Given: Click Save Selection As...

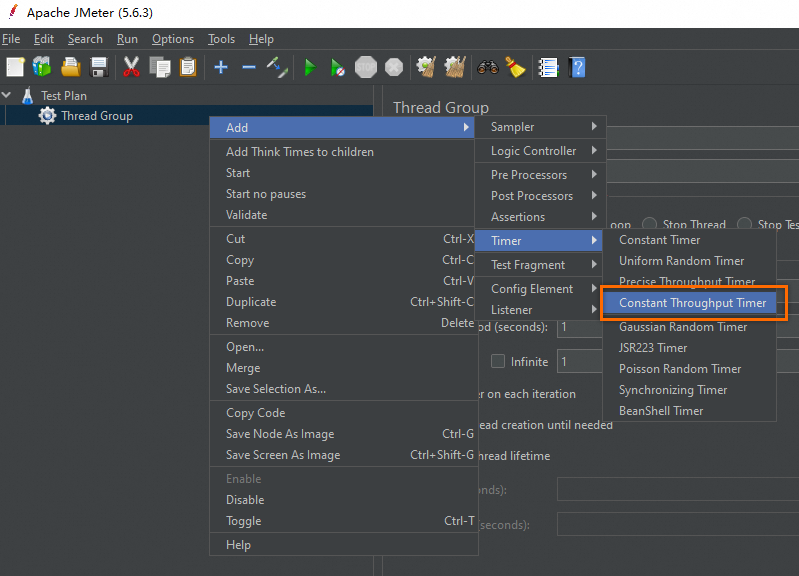Looking at the screenshot, I should [343, 389].
